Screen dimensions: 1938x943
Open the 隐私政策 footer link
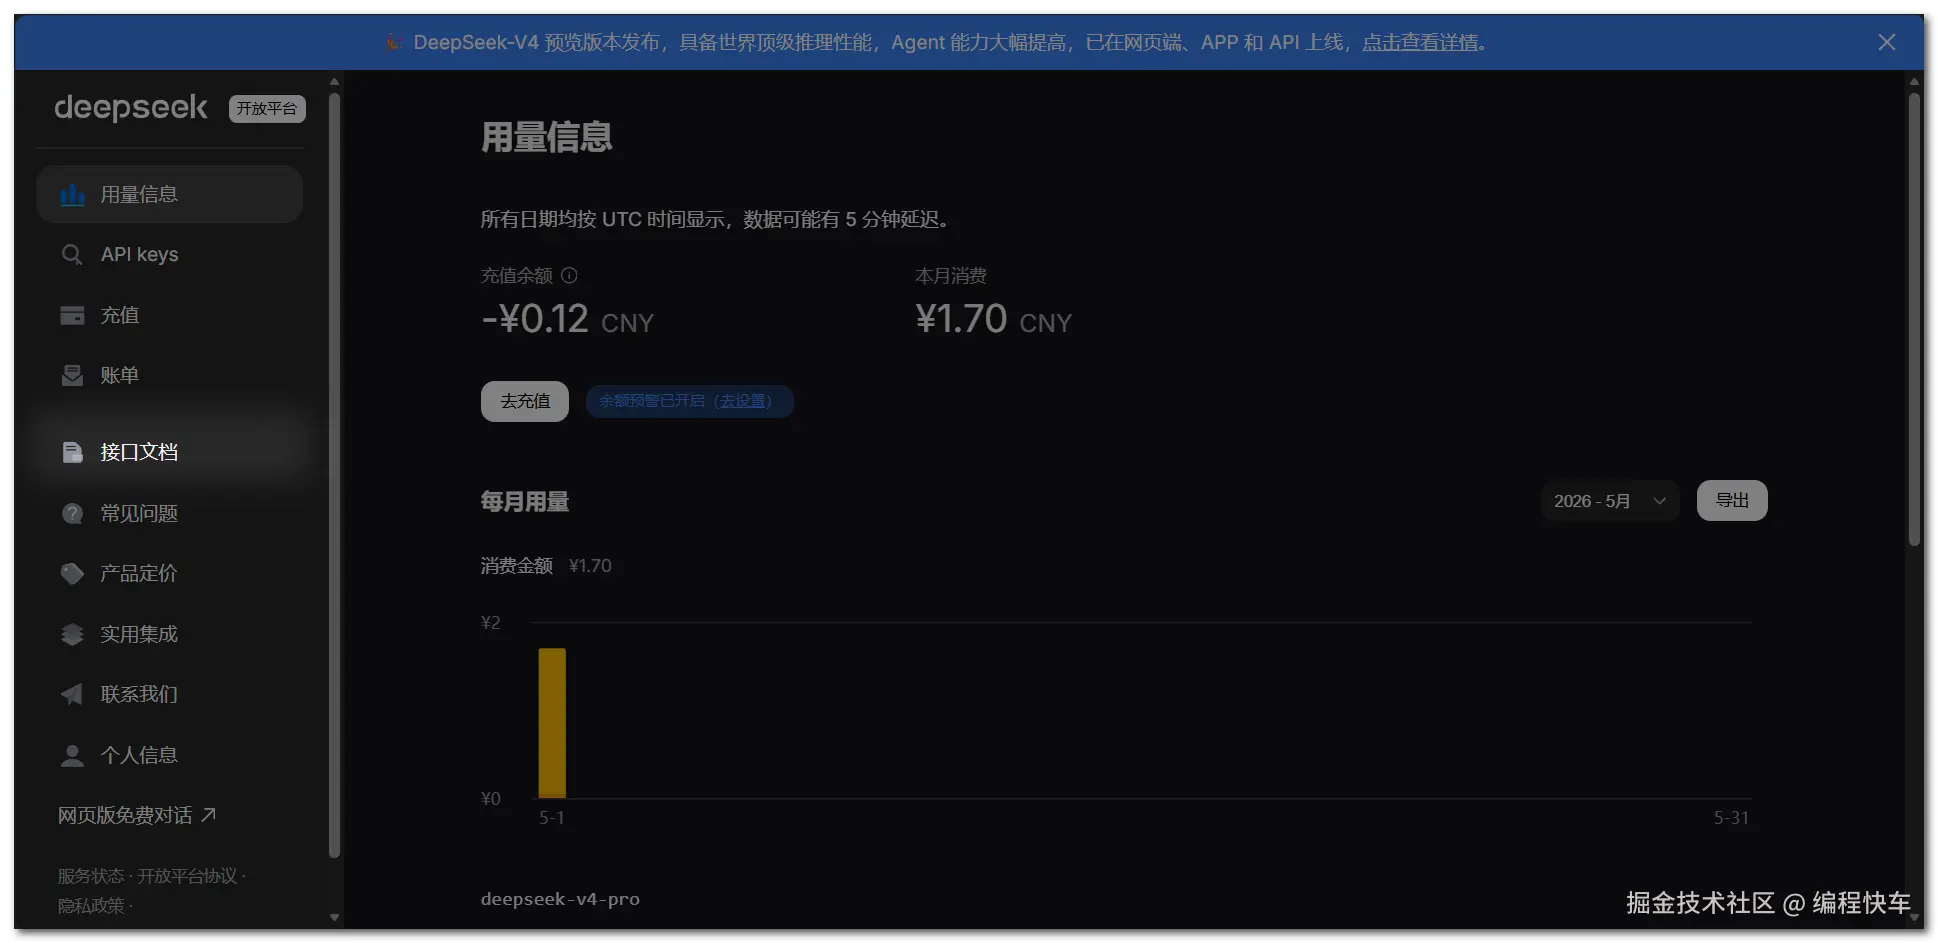[x=91, y=906]
